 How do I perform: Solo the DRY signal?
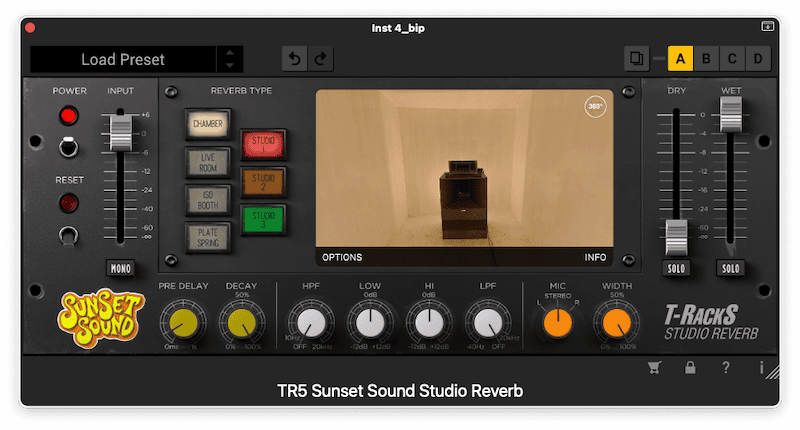(x=676, y=268)
